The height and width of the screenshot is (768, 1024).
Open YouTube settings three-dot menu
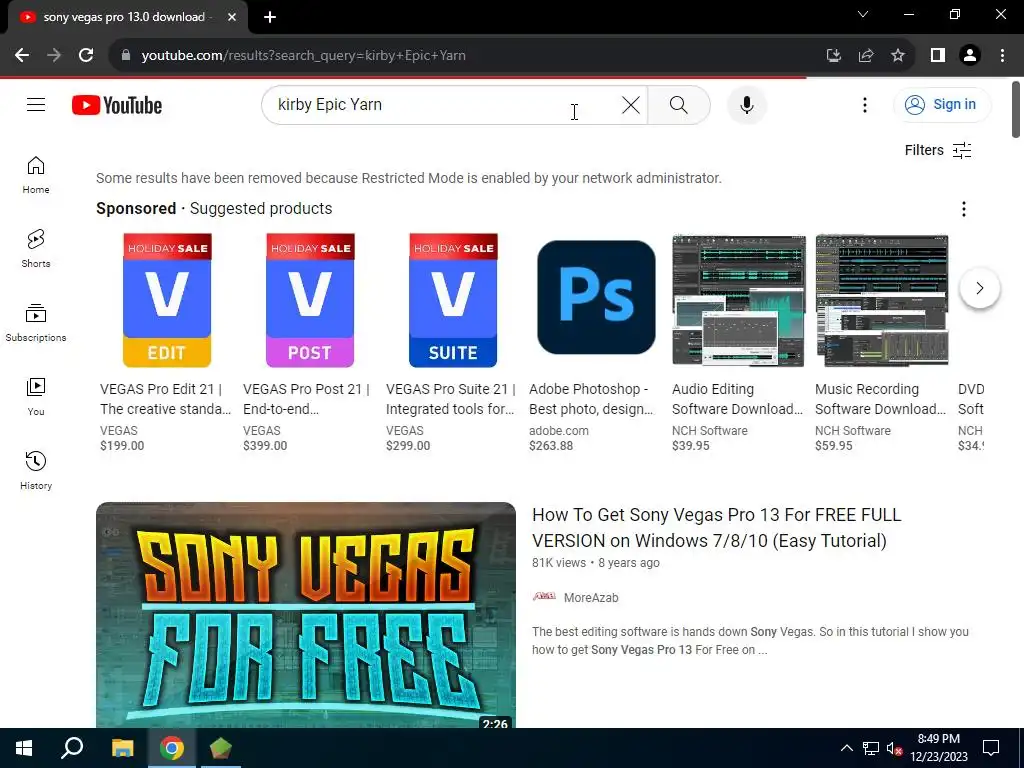[x=865, y=104]
